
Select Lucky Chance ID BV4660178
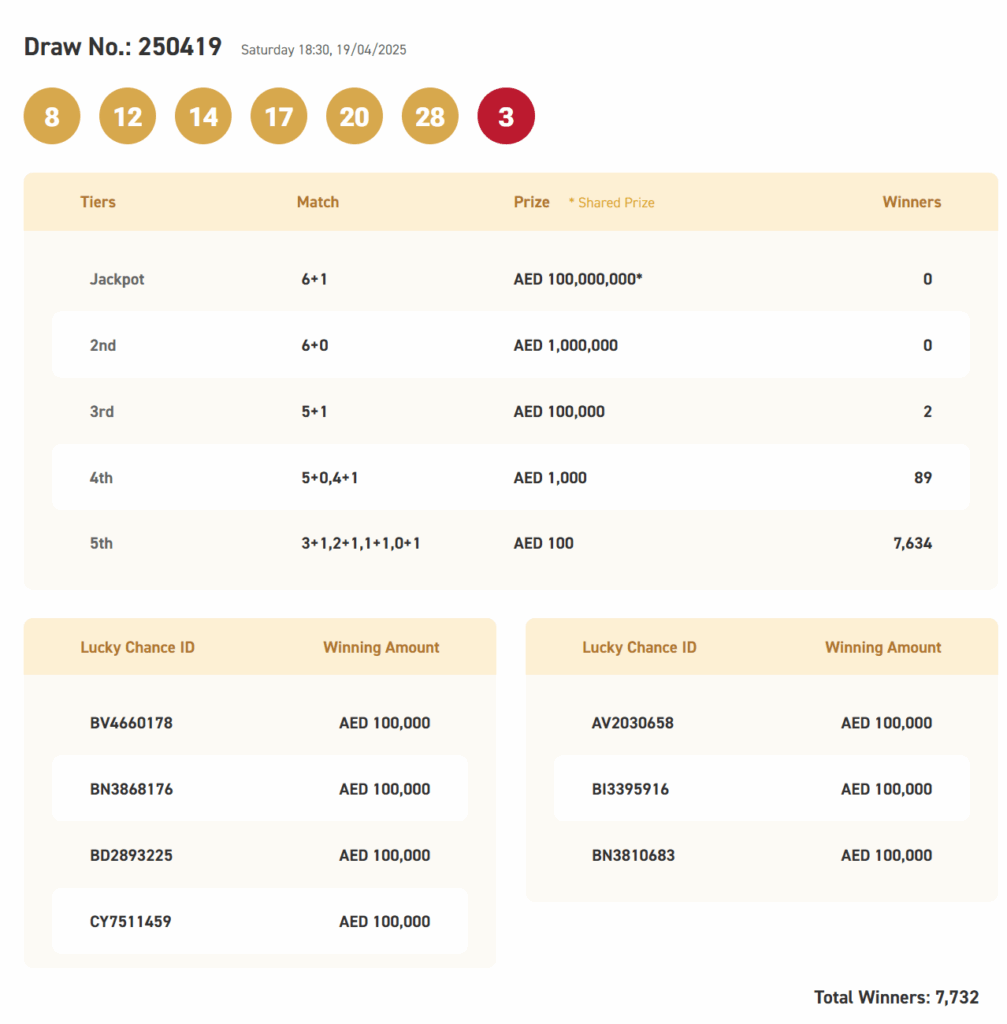pos(131,723)
